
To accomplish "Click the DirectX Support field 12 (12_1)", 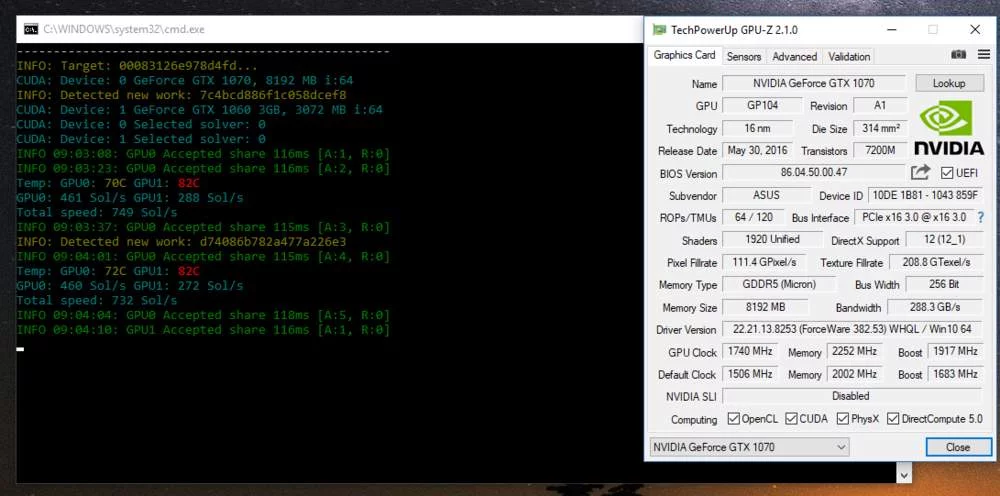I will point(944,240).
